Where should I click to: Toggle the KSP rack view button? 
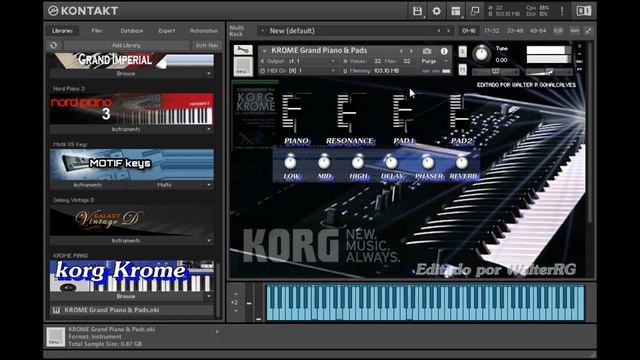click(558, 31)
